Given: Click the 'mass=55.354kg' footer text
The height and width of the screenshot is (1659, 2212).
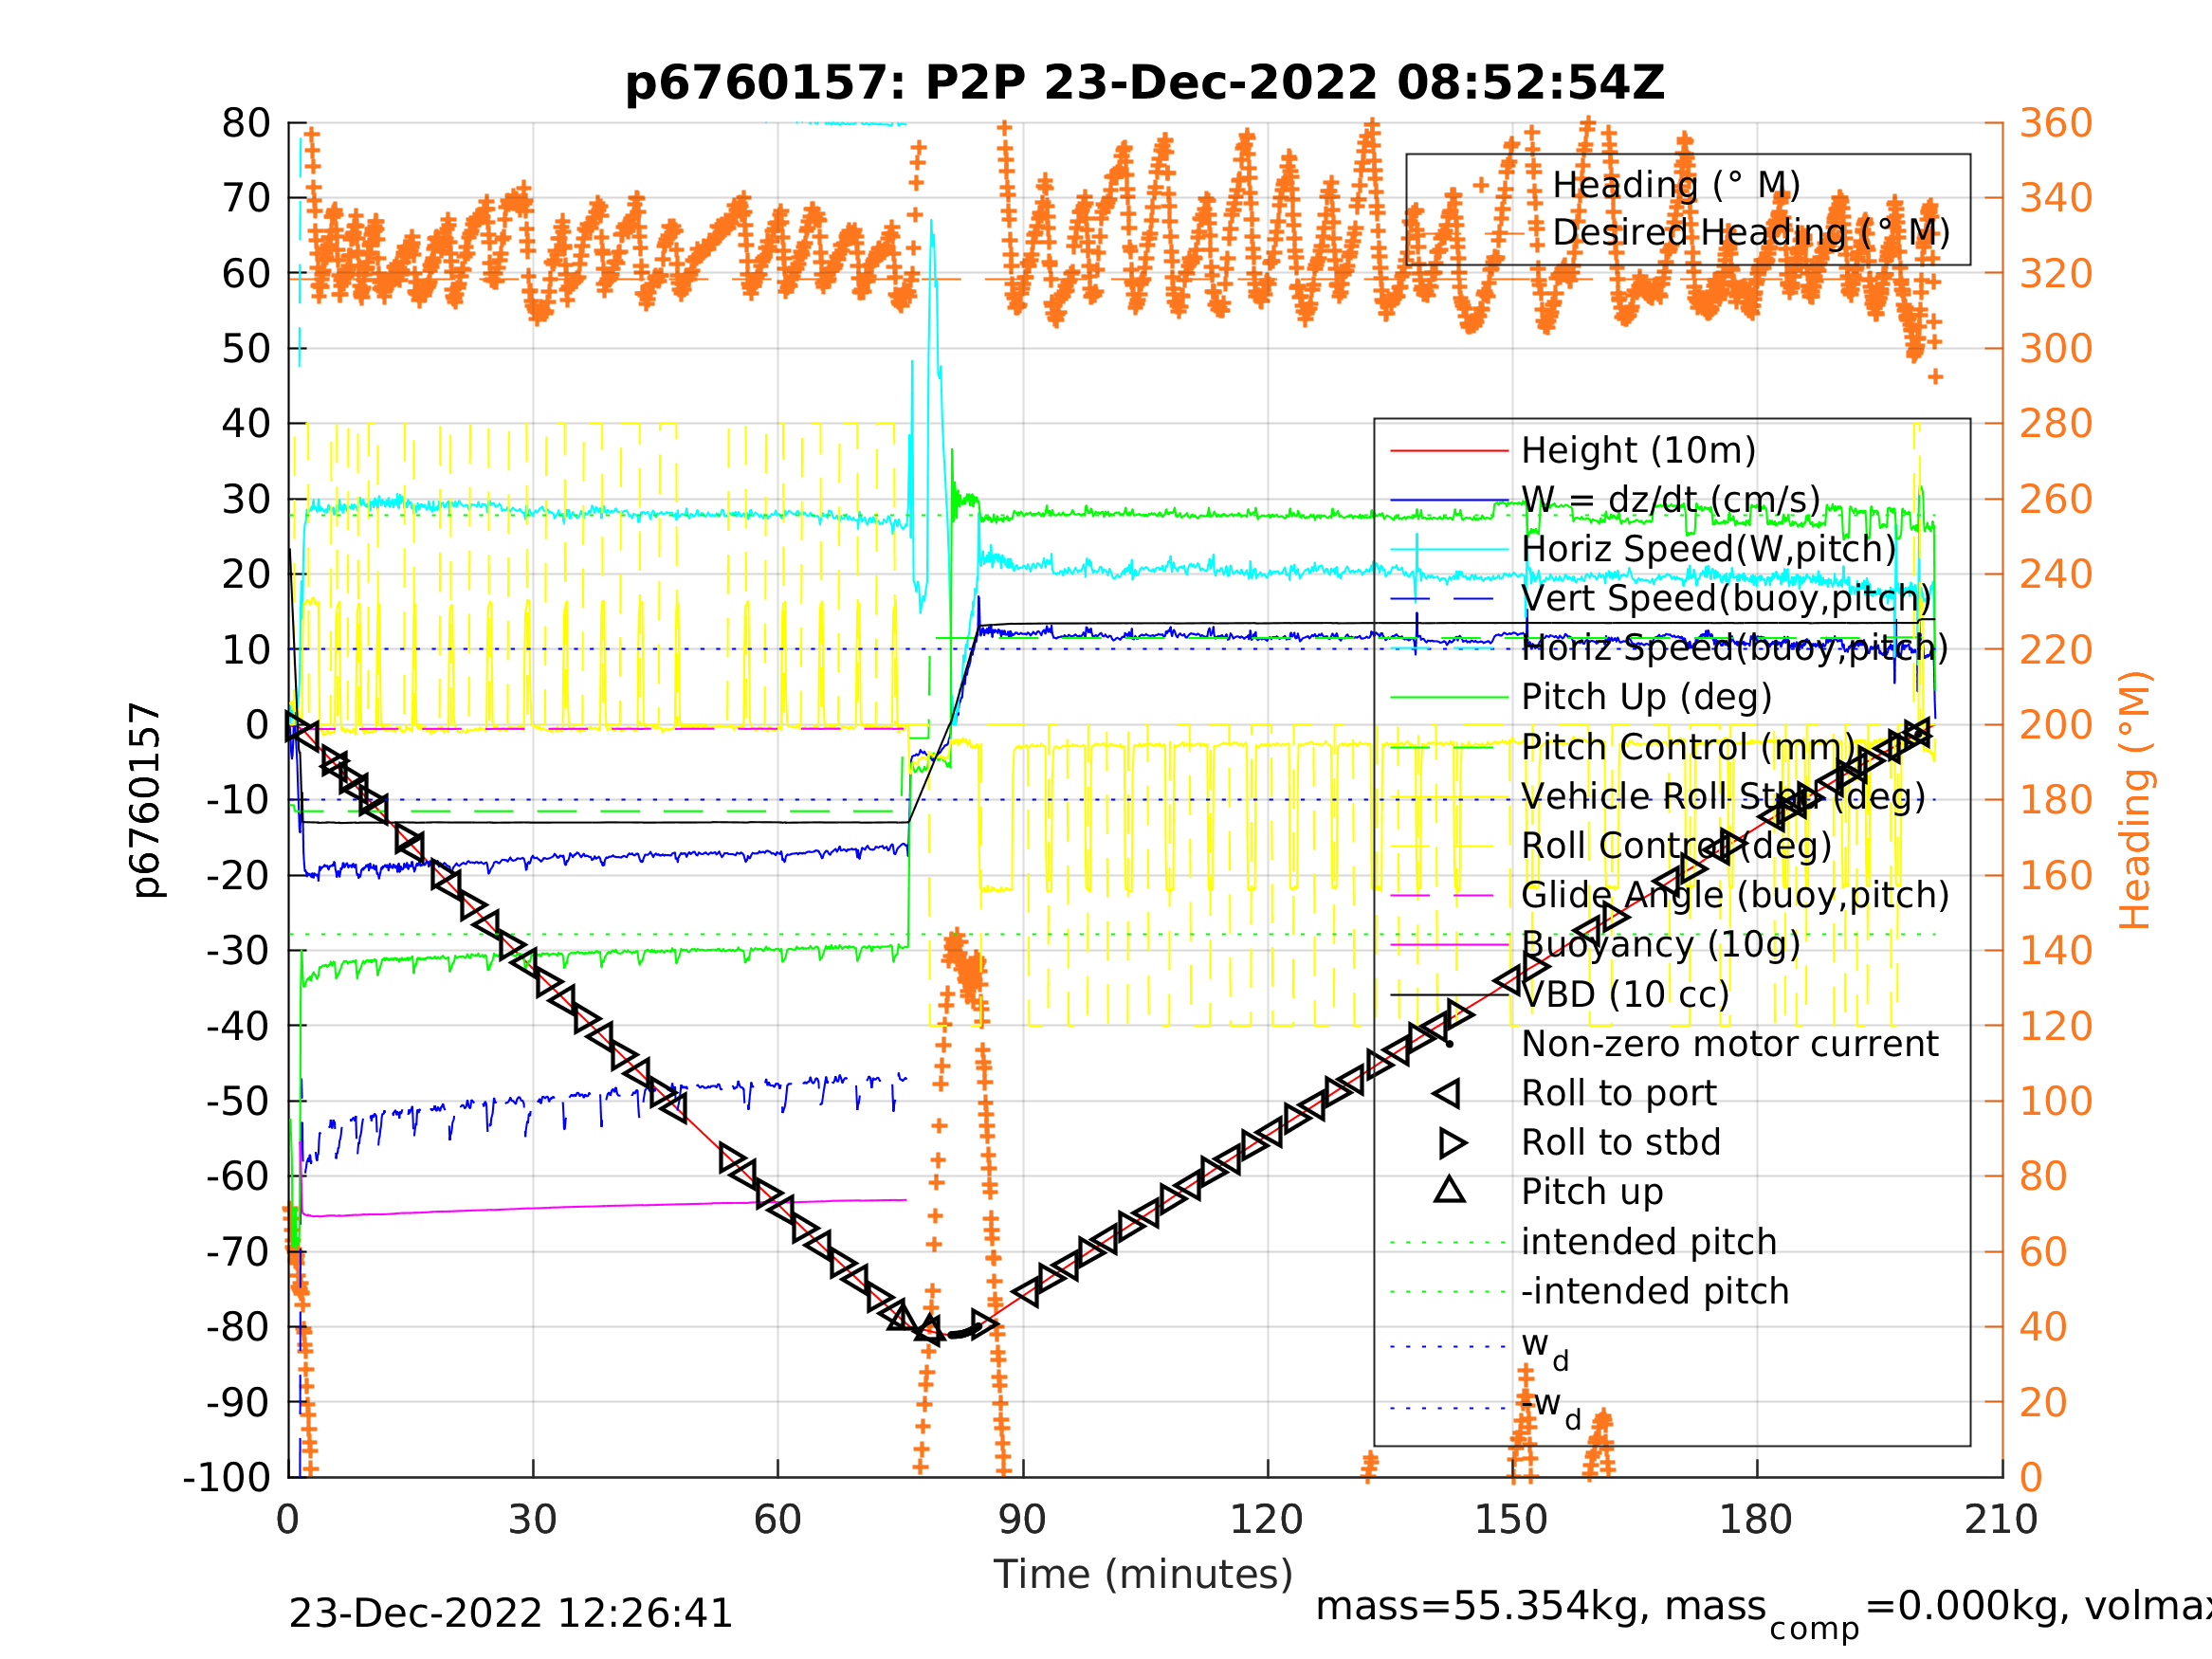Looking at the screenshot, I should 1483,1607.
